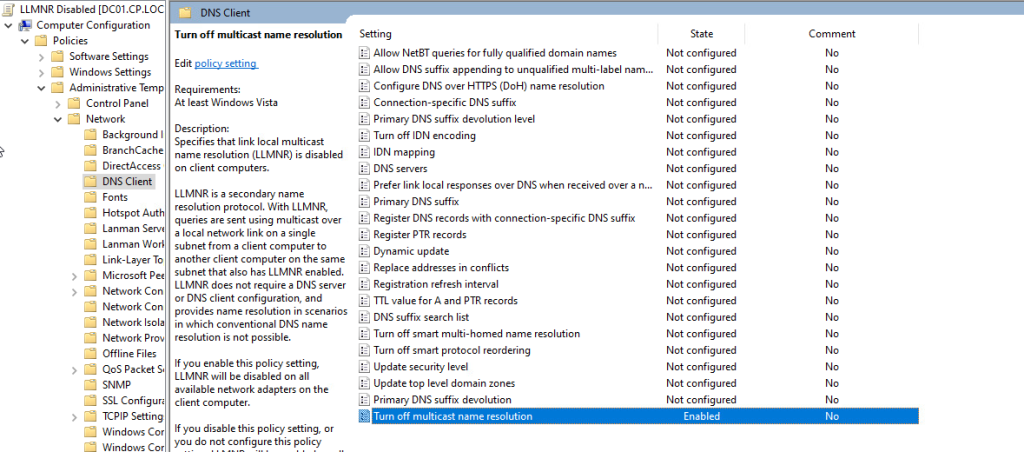Click the Computer Configuration node icon
Viewport: 1024px width, 452px height.
pyautogui.click(x=25, y=25)
